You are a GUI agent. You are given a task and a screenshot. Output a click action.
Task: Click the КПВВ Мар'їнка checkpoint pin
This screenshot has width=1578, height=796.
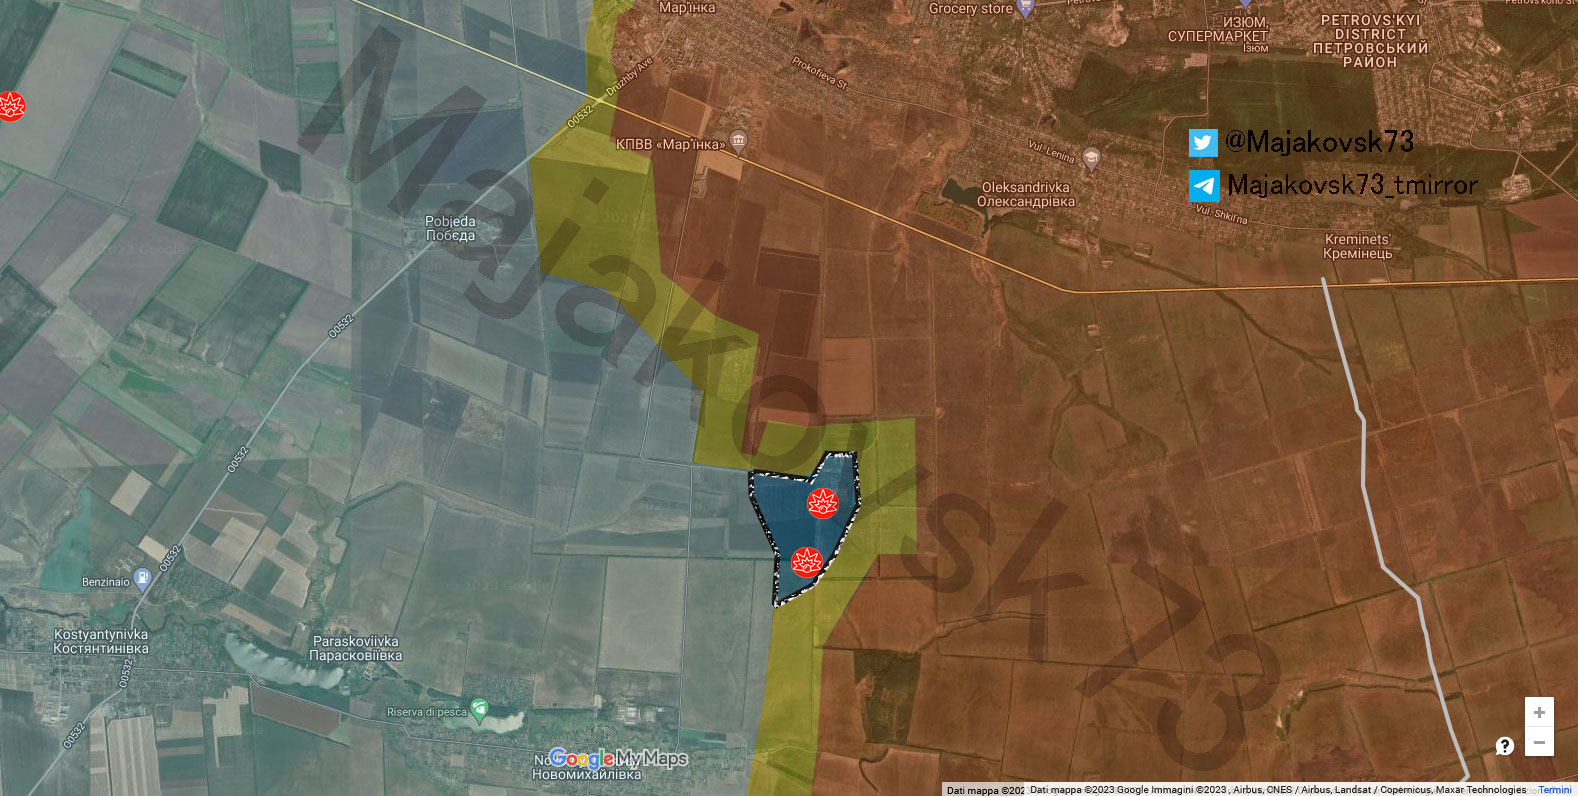pos(738,140)
